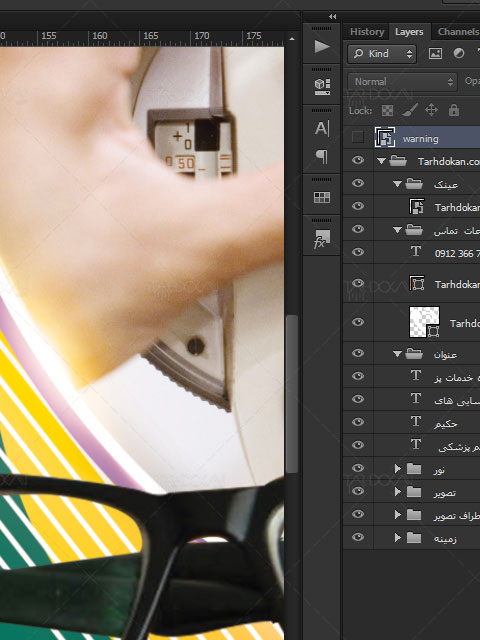Hide the زمینه group eye icon
Image resolution: width=480 pixels, height=640 pixels.
tap(358, 537)
